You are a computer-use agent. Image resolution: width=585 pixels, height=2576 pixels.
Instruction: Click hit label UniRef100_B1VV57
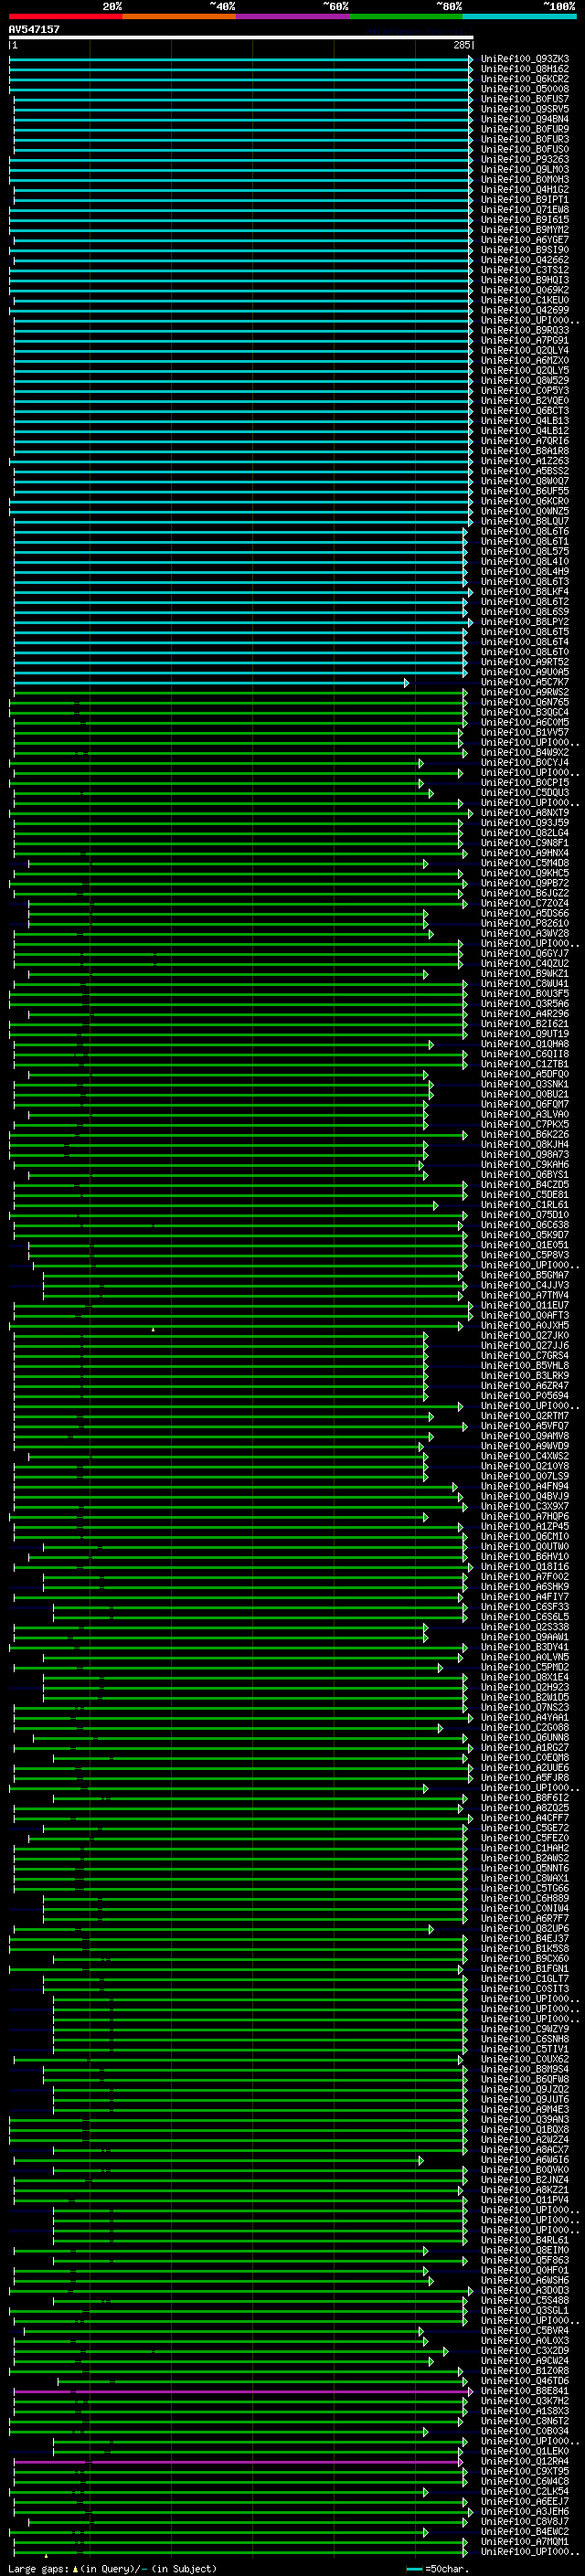click(x=525, y=733)
